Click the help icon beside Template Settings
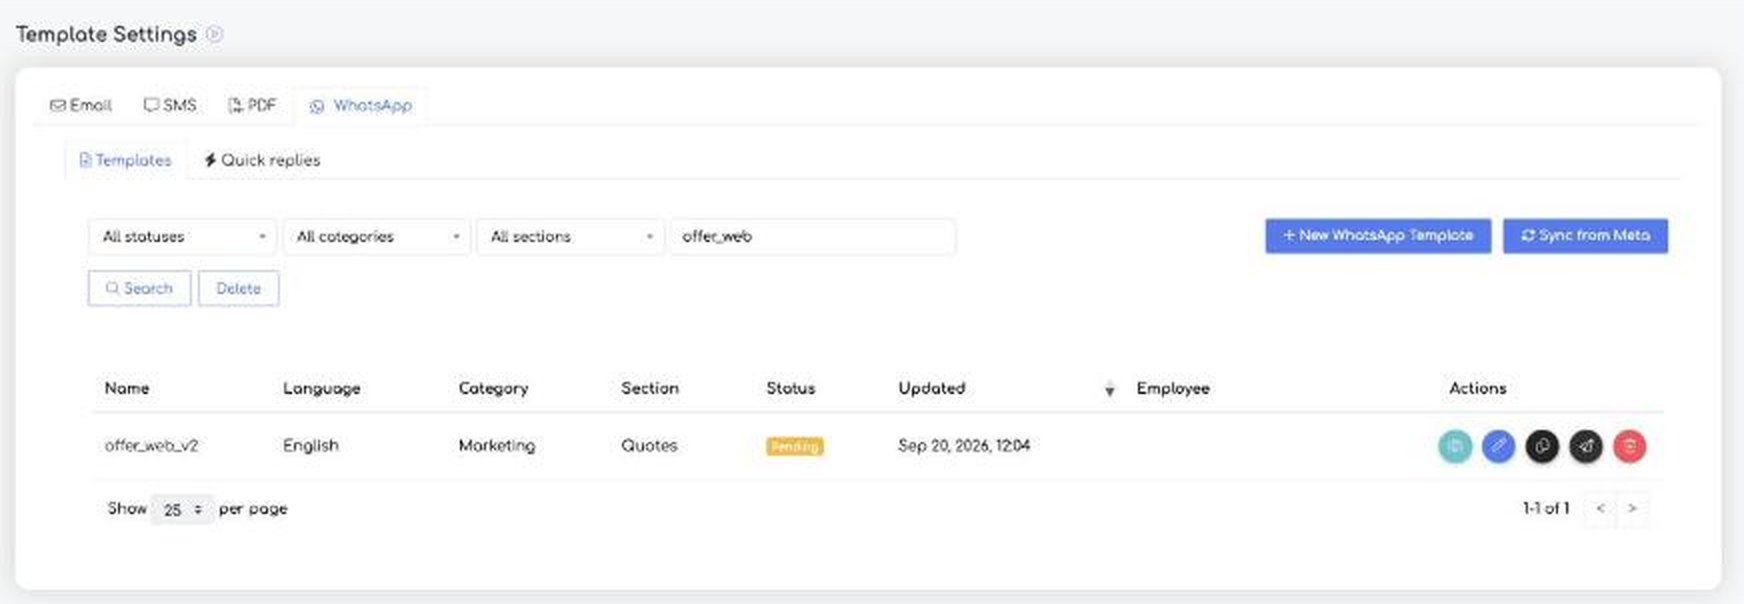Viewport: 1744px width, 604px height. 214,34
